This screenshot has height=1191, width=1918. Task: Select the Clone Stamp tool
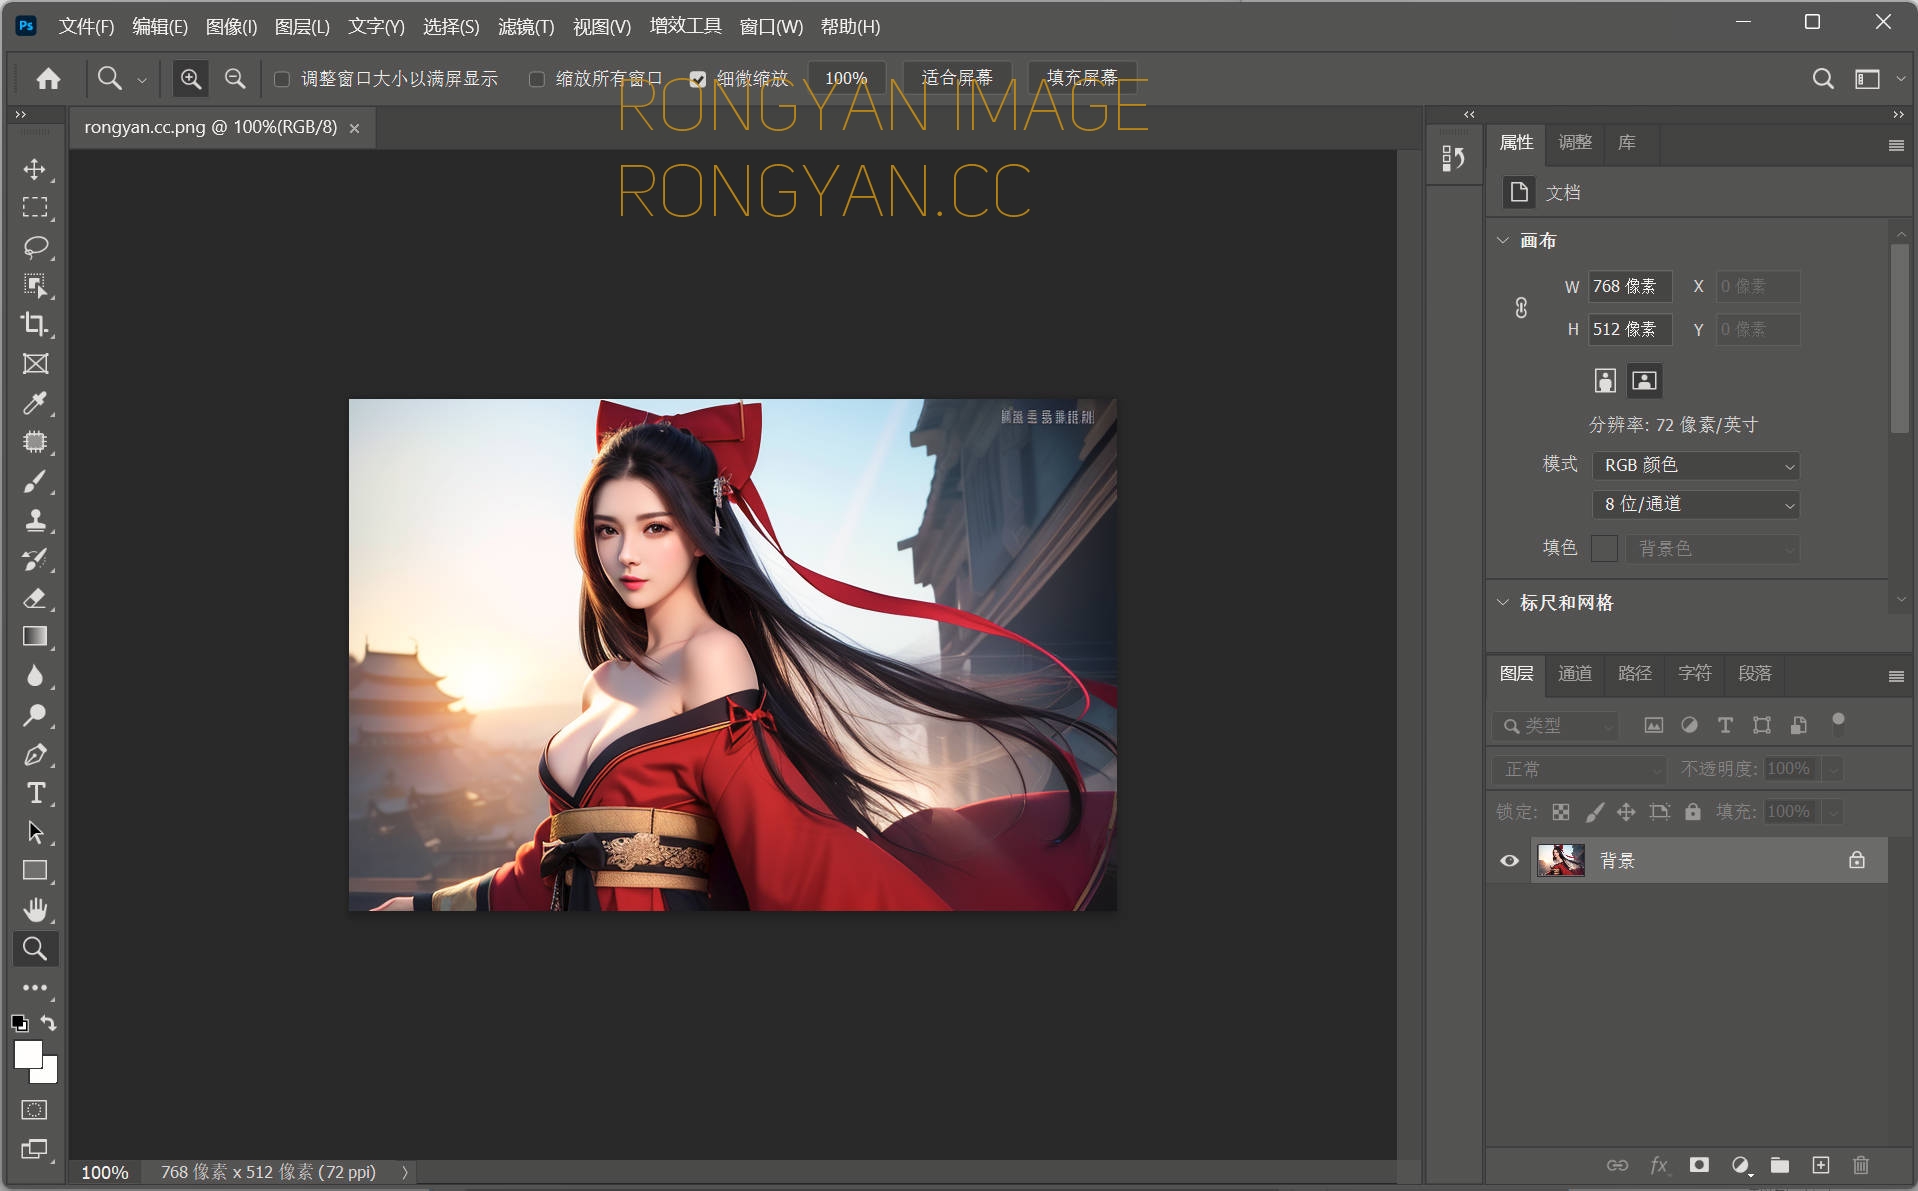35,520
